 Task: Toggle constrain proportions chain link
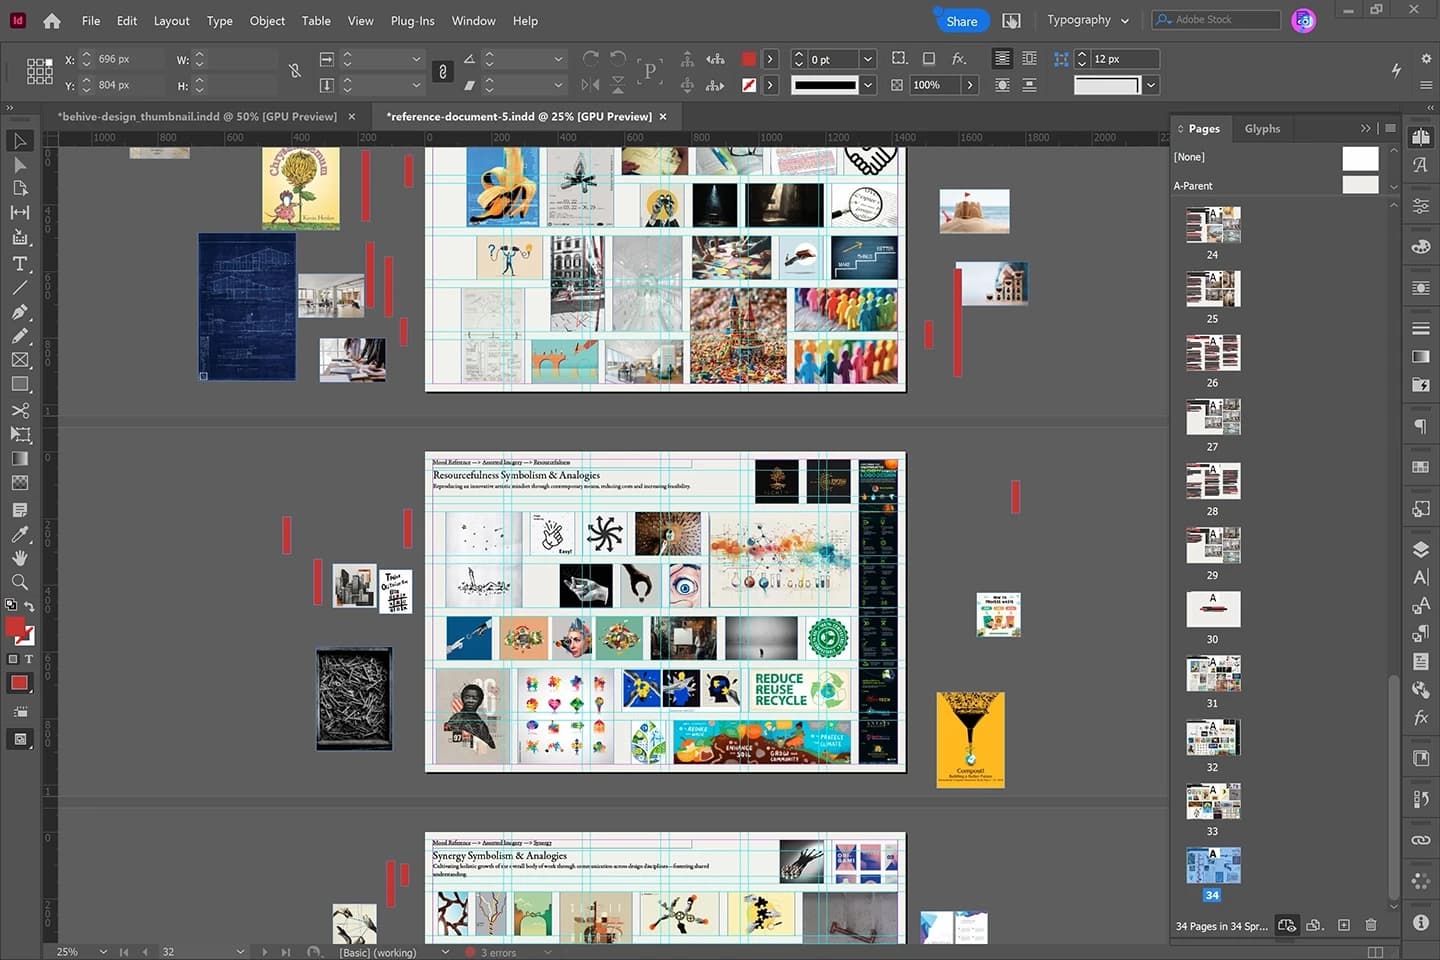443,72
